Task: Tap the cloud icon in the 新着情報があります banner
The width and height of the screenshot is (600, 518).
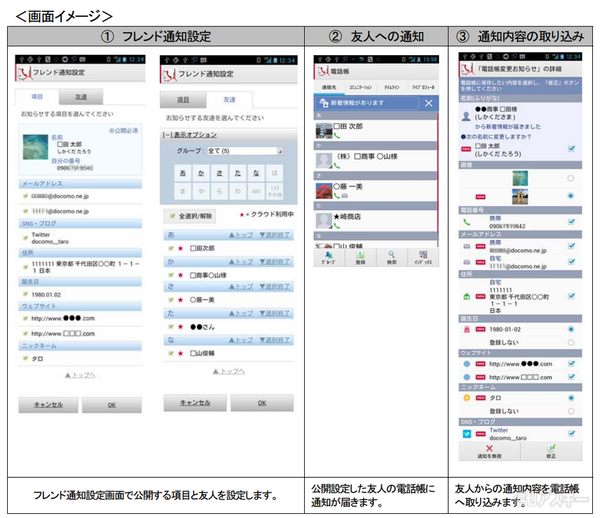Action: coord(324,103)
